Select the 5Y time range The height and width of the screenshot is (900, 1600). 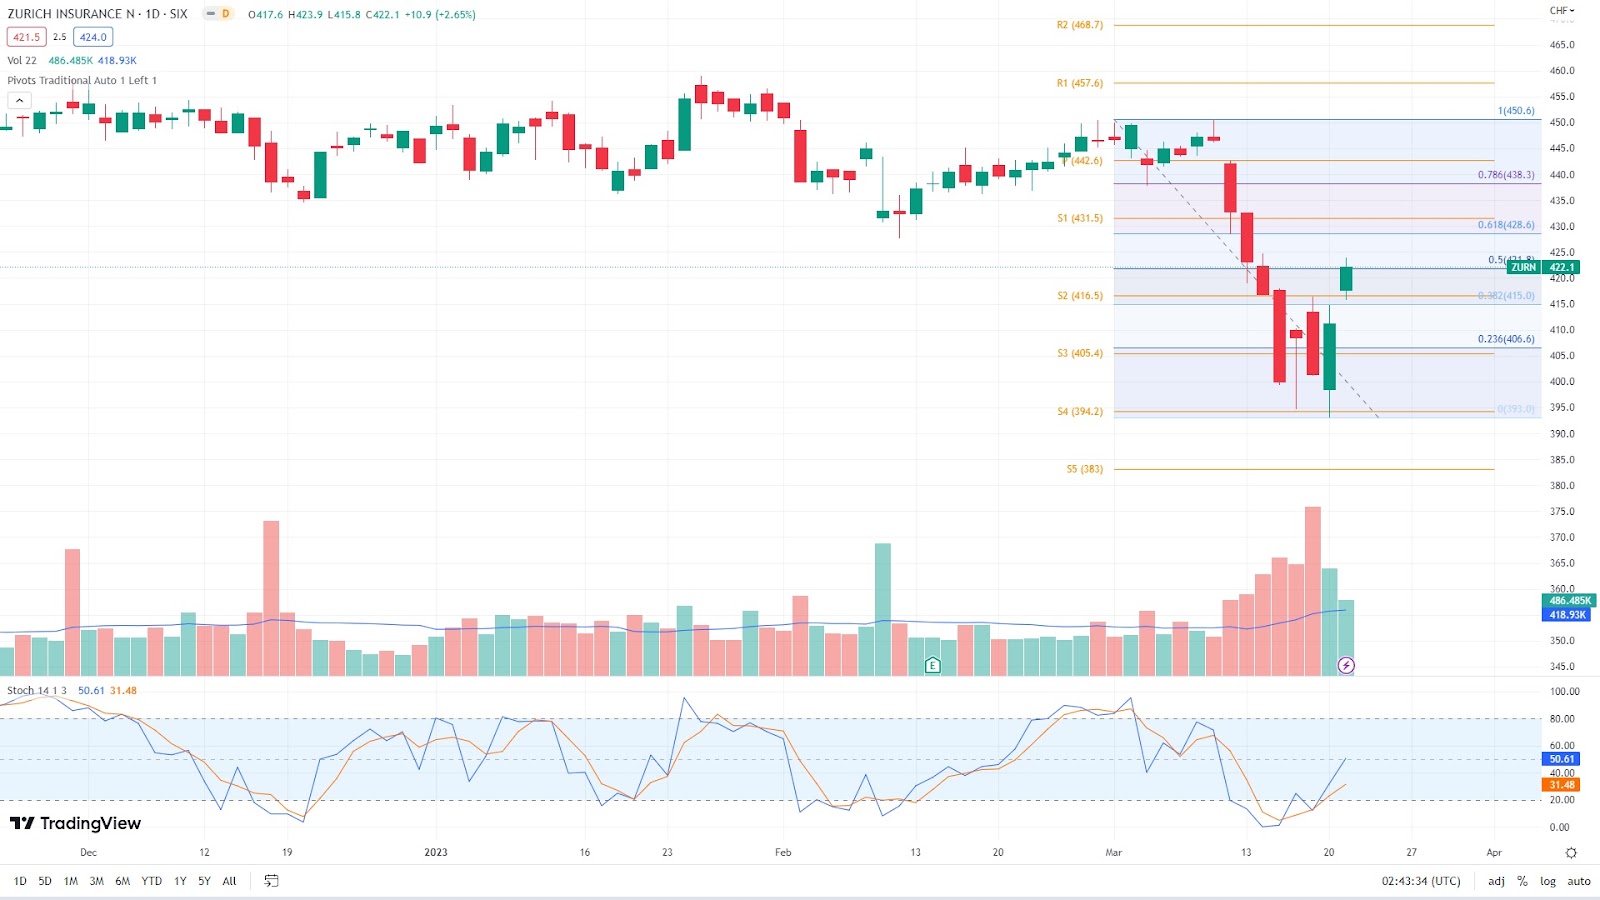[x=204, y=881]
